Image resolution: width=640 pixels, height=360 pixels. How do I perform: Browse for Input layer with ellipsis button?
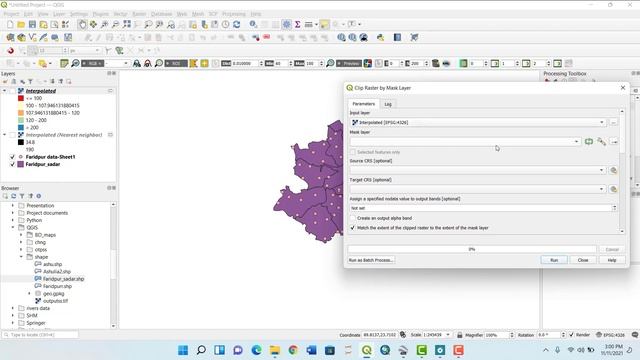point(613,122)
